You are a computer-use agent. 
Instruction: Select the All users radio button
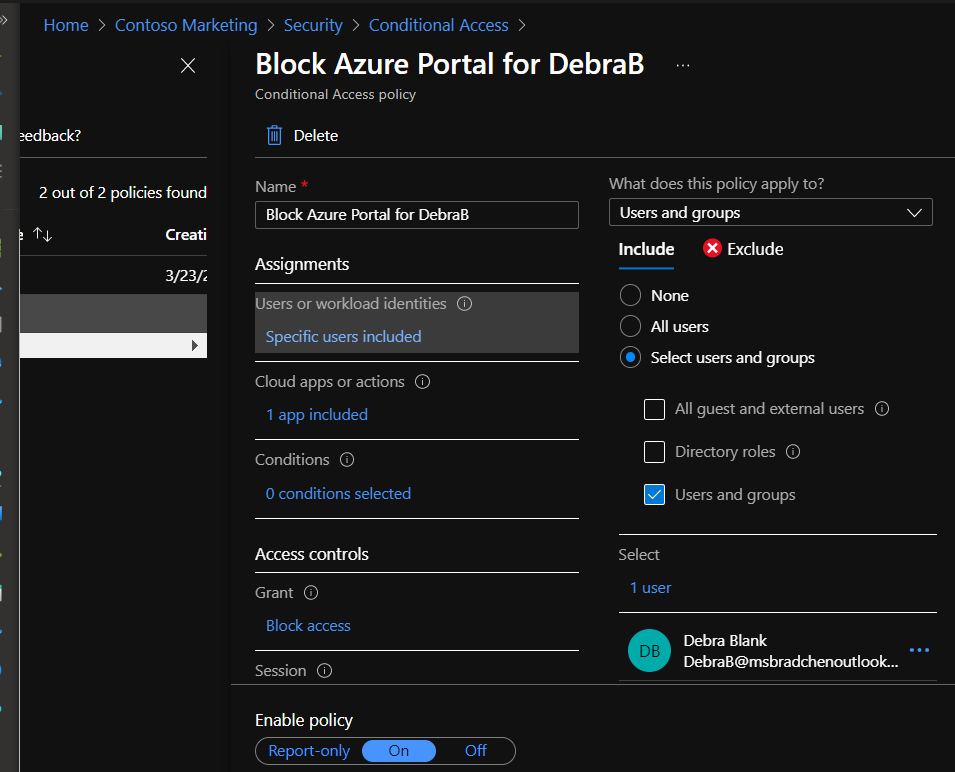[x=630, y=327]
